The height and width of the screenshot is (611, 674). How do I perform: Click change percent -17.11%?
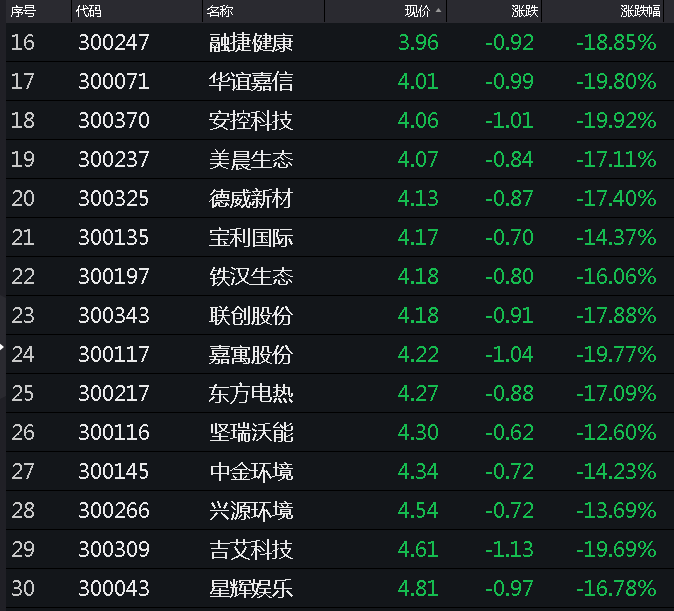(616, 160)
